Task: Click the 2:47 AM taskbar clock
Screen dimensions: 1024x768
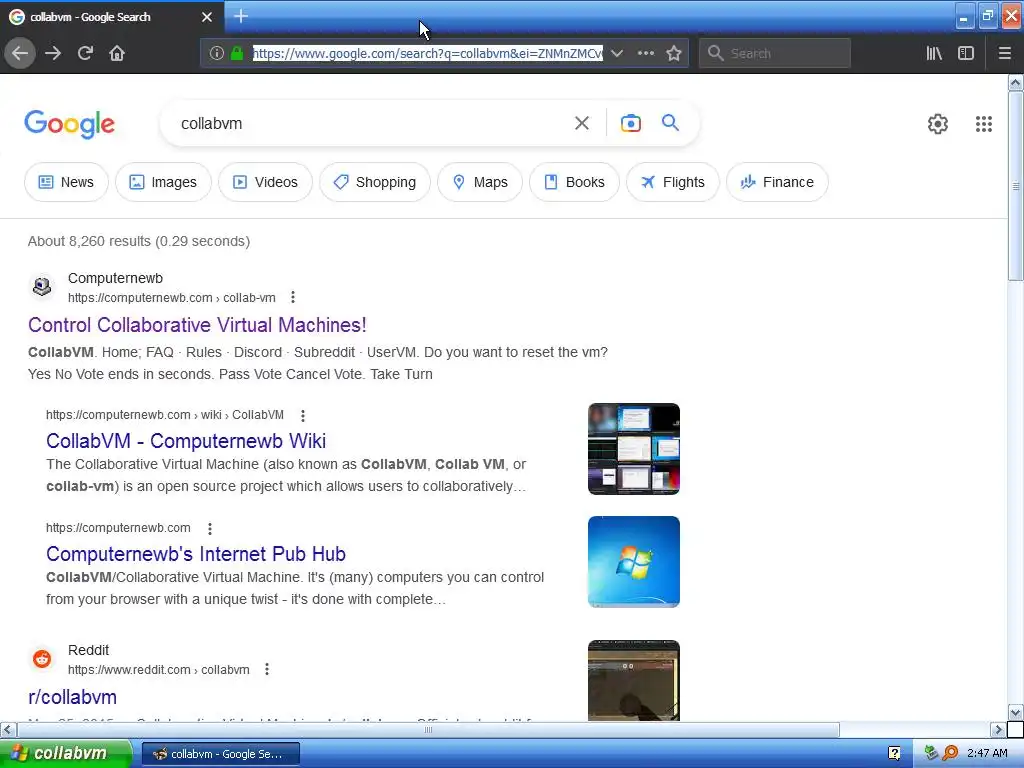Action: point(987,754)
